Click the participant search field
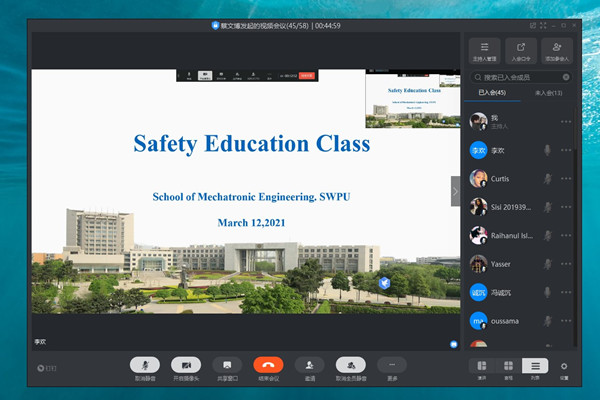Viewport: 600px width, 400px height. [520, 76]
